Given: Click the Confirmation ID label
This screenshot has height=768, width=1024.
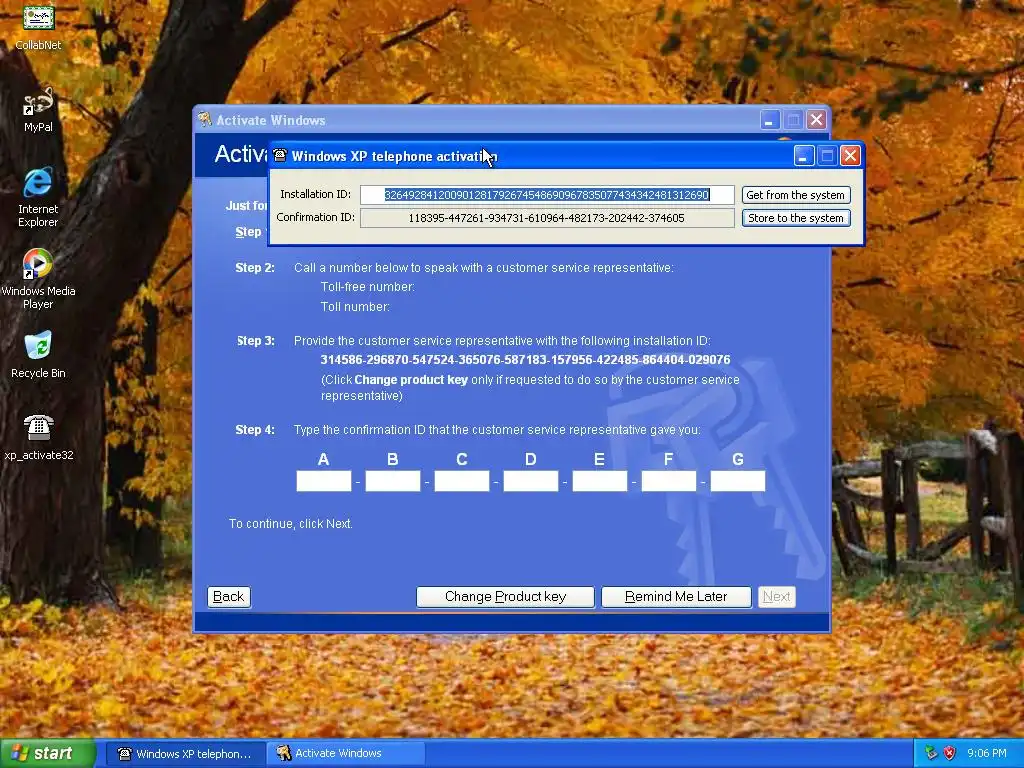Looking at the screenshot, I should (315, 217).
